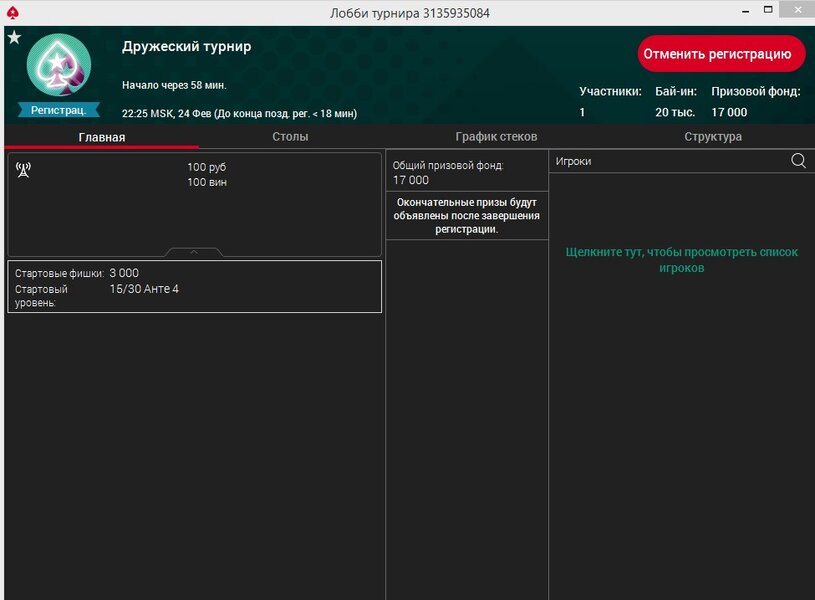
Task: Switch to the Структура tab
Action: pyautogui.click(x=713, y=137)
